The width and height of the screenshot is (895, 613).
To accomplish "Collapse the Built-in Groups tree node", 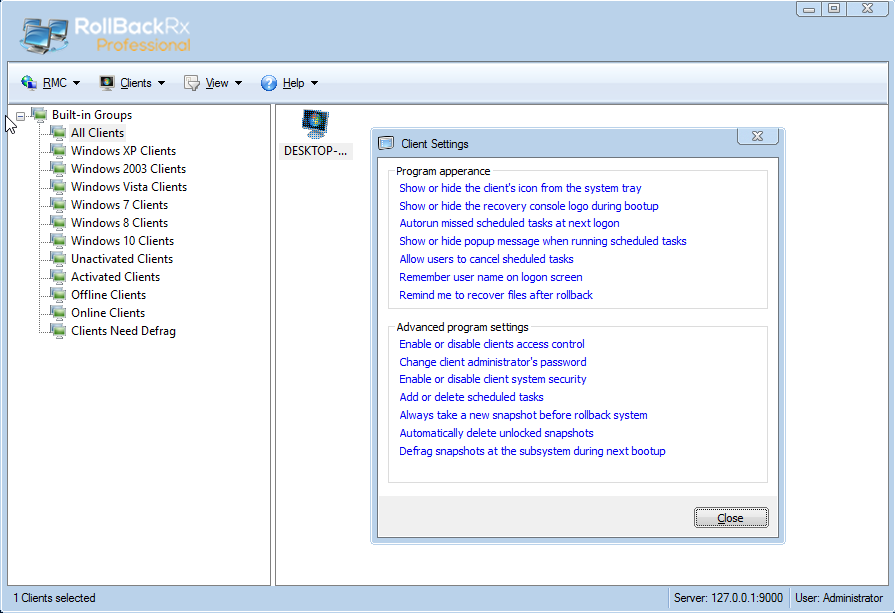I will pyautogui.click(x=21, y=116).
